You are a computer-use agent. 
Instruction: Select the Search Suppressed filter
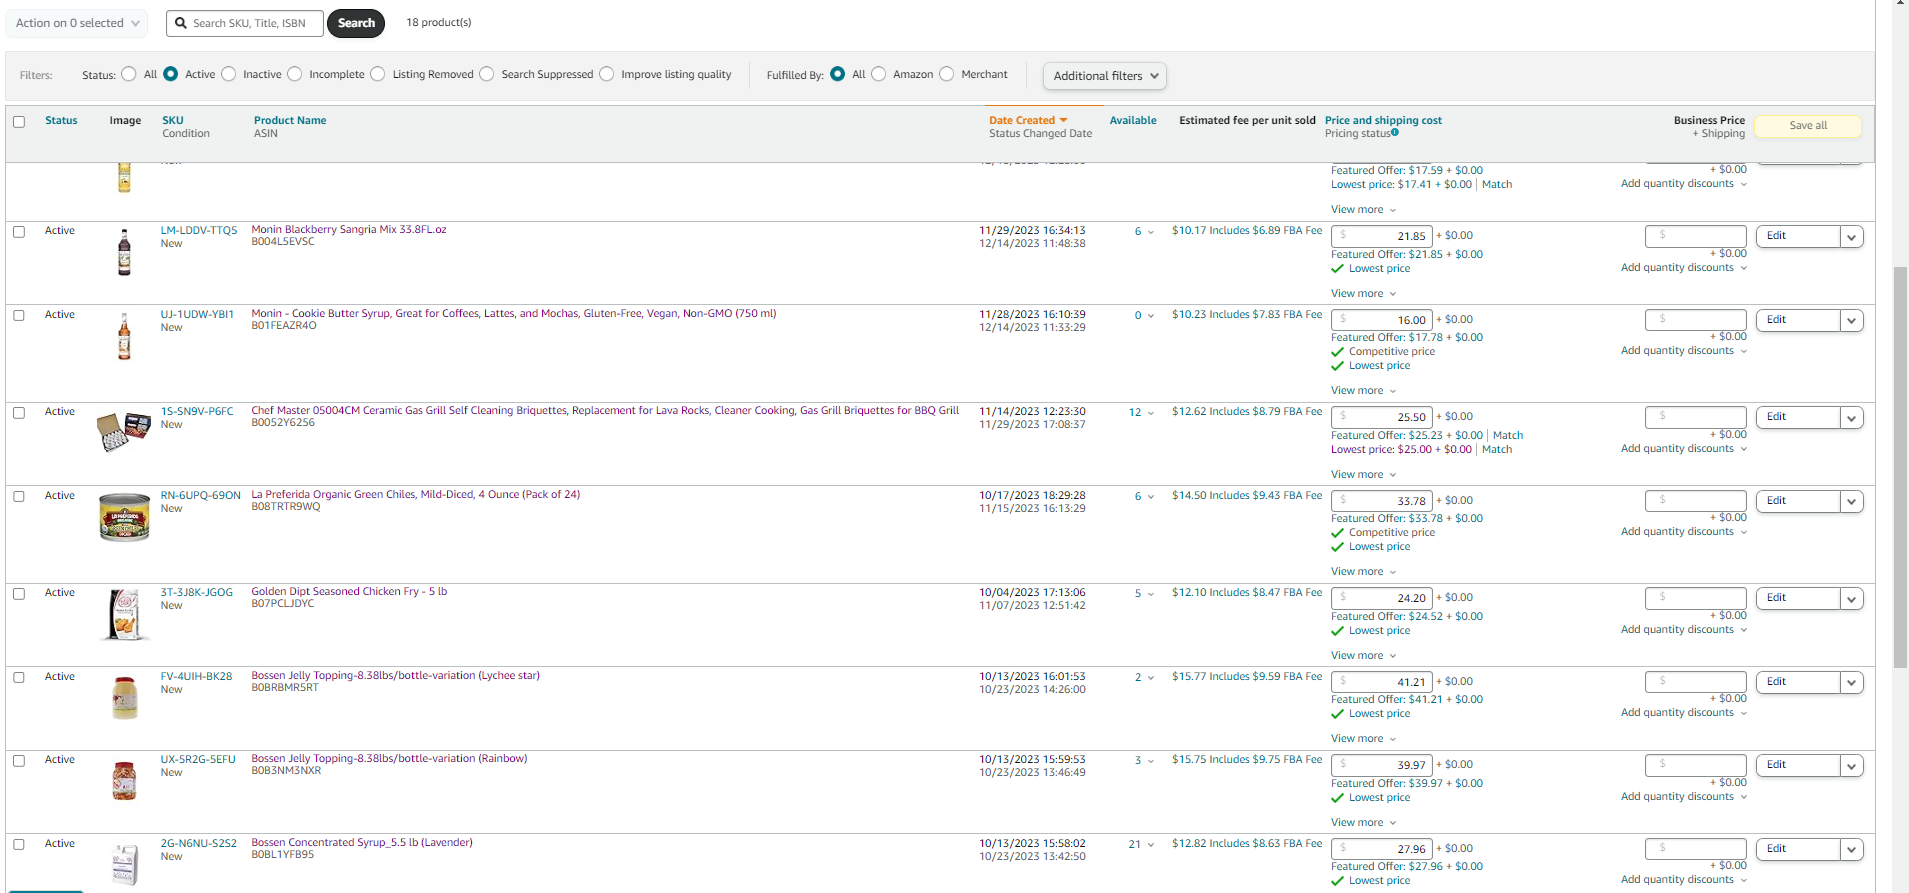pos(487,74)
